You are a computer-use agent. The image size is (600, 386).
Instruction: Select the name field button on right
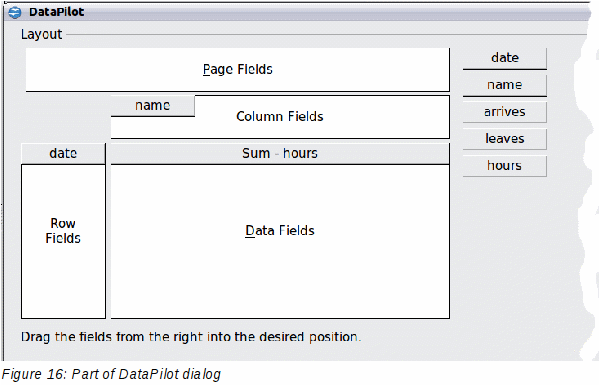[505, 85]
